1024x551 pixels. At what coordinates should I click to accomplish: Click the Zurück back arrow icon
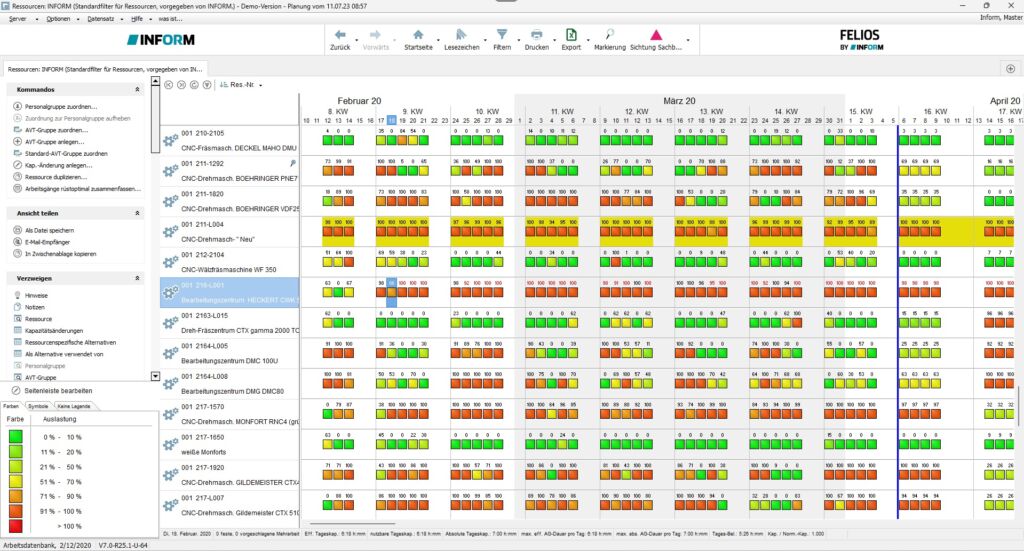340,34
